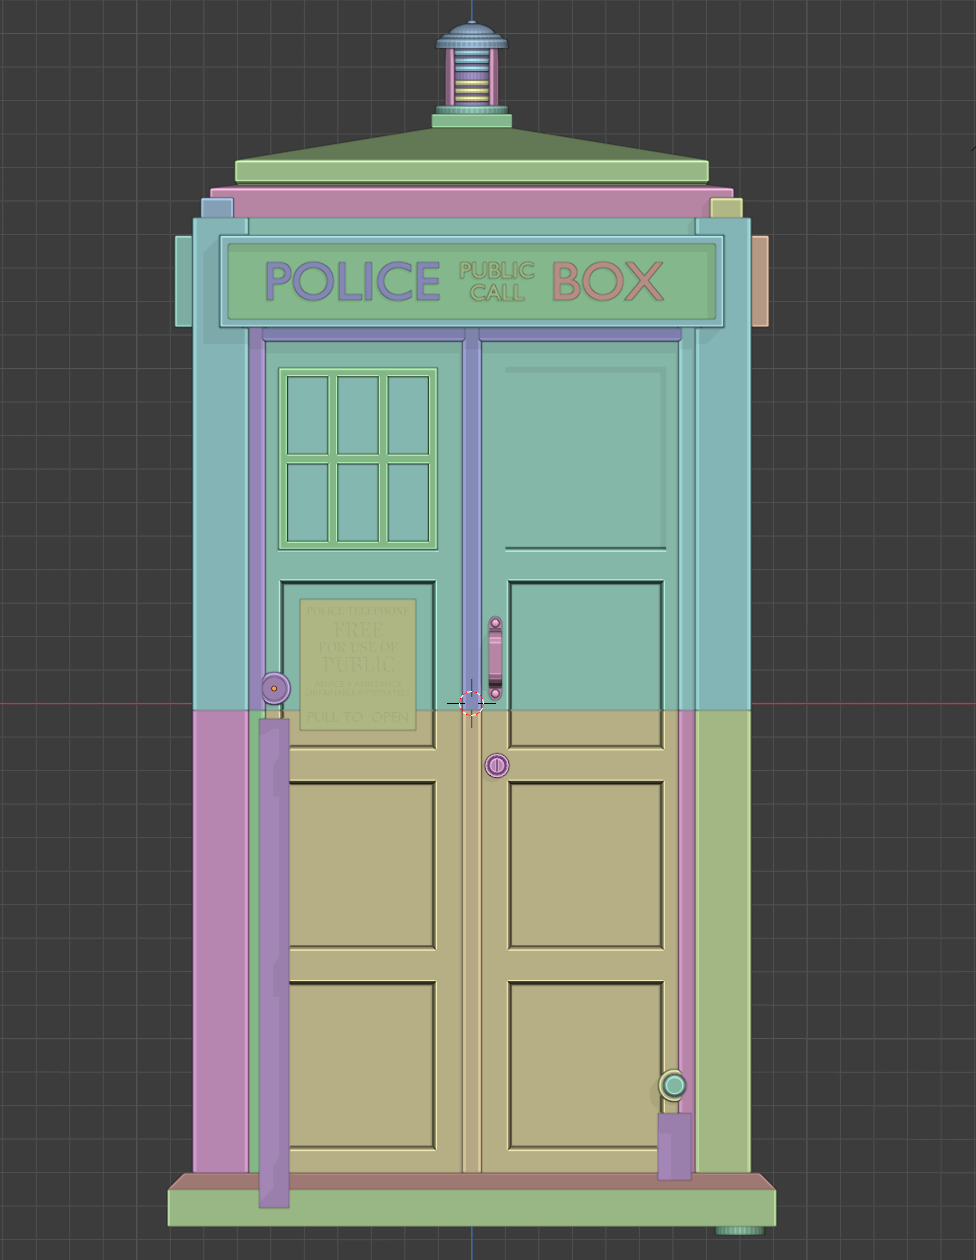
Task: Select the round teal knob near the bottom right
Action: pos(674,1085)
